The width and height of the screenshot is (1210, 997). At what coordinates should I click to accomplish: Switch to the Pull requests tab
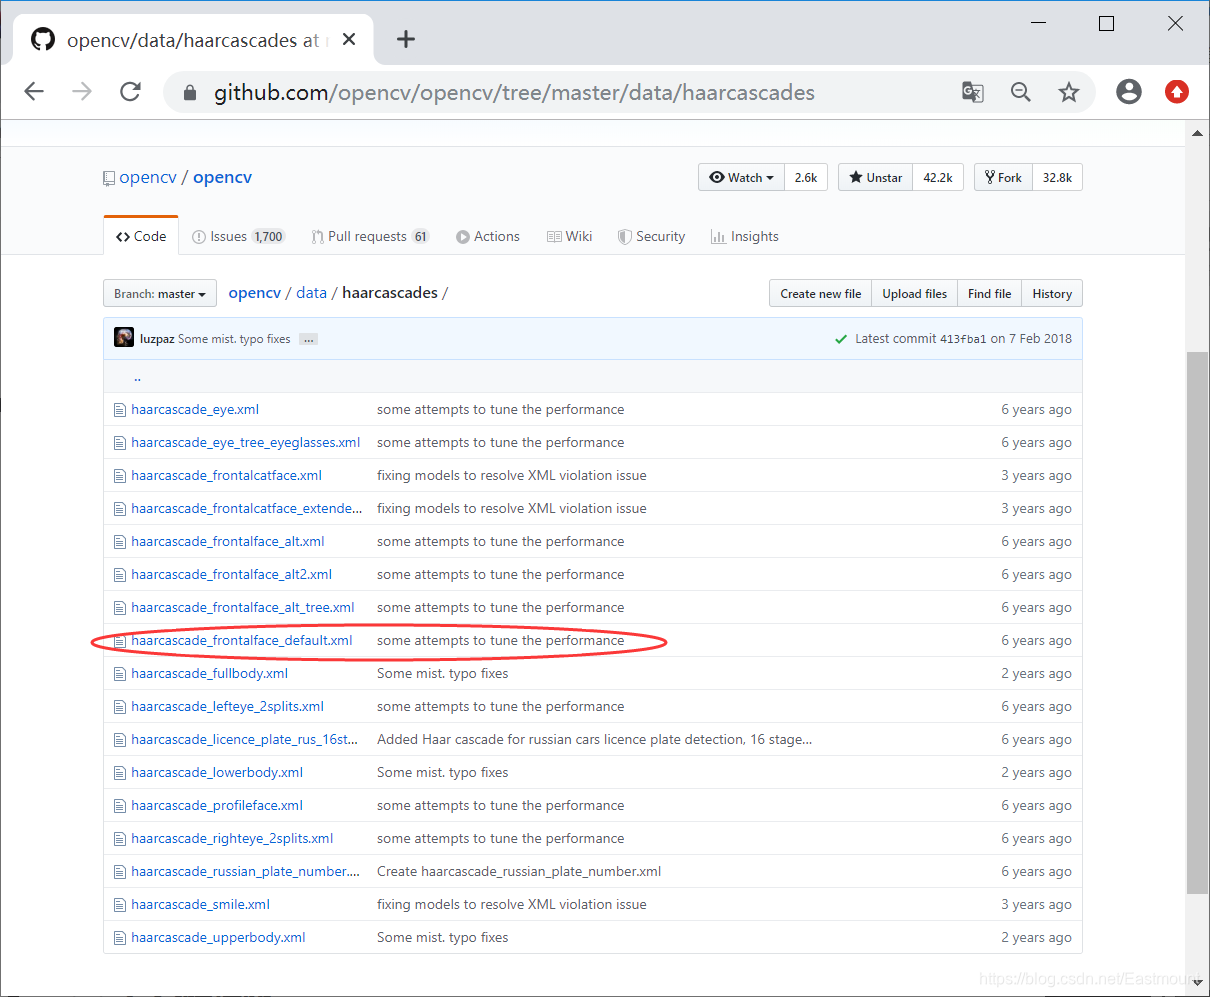(x=370, y=236)
